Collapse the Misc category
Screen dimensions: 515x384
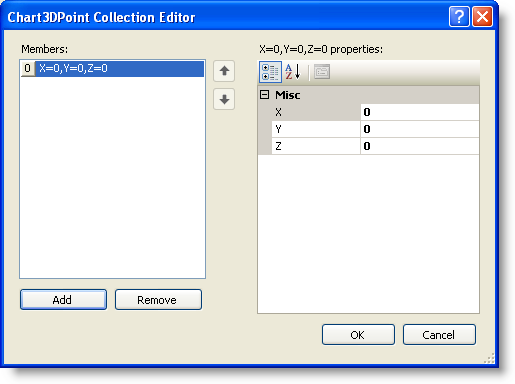point(264,95)
